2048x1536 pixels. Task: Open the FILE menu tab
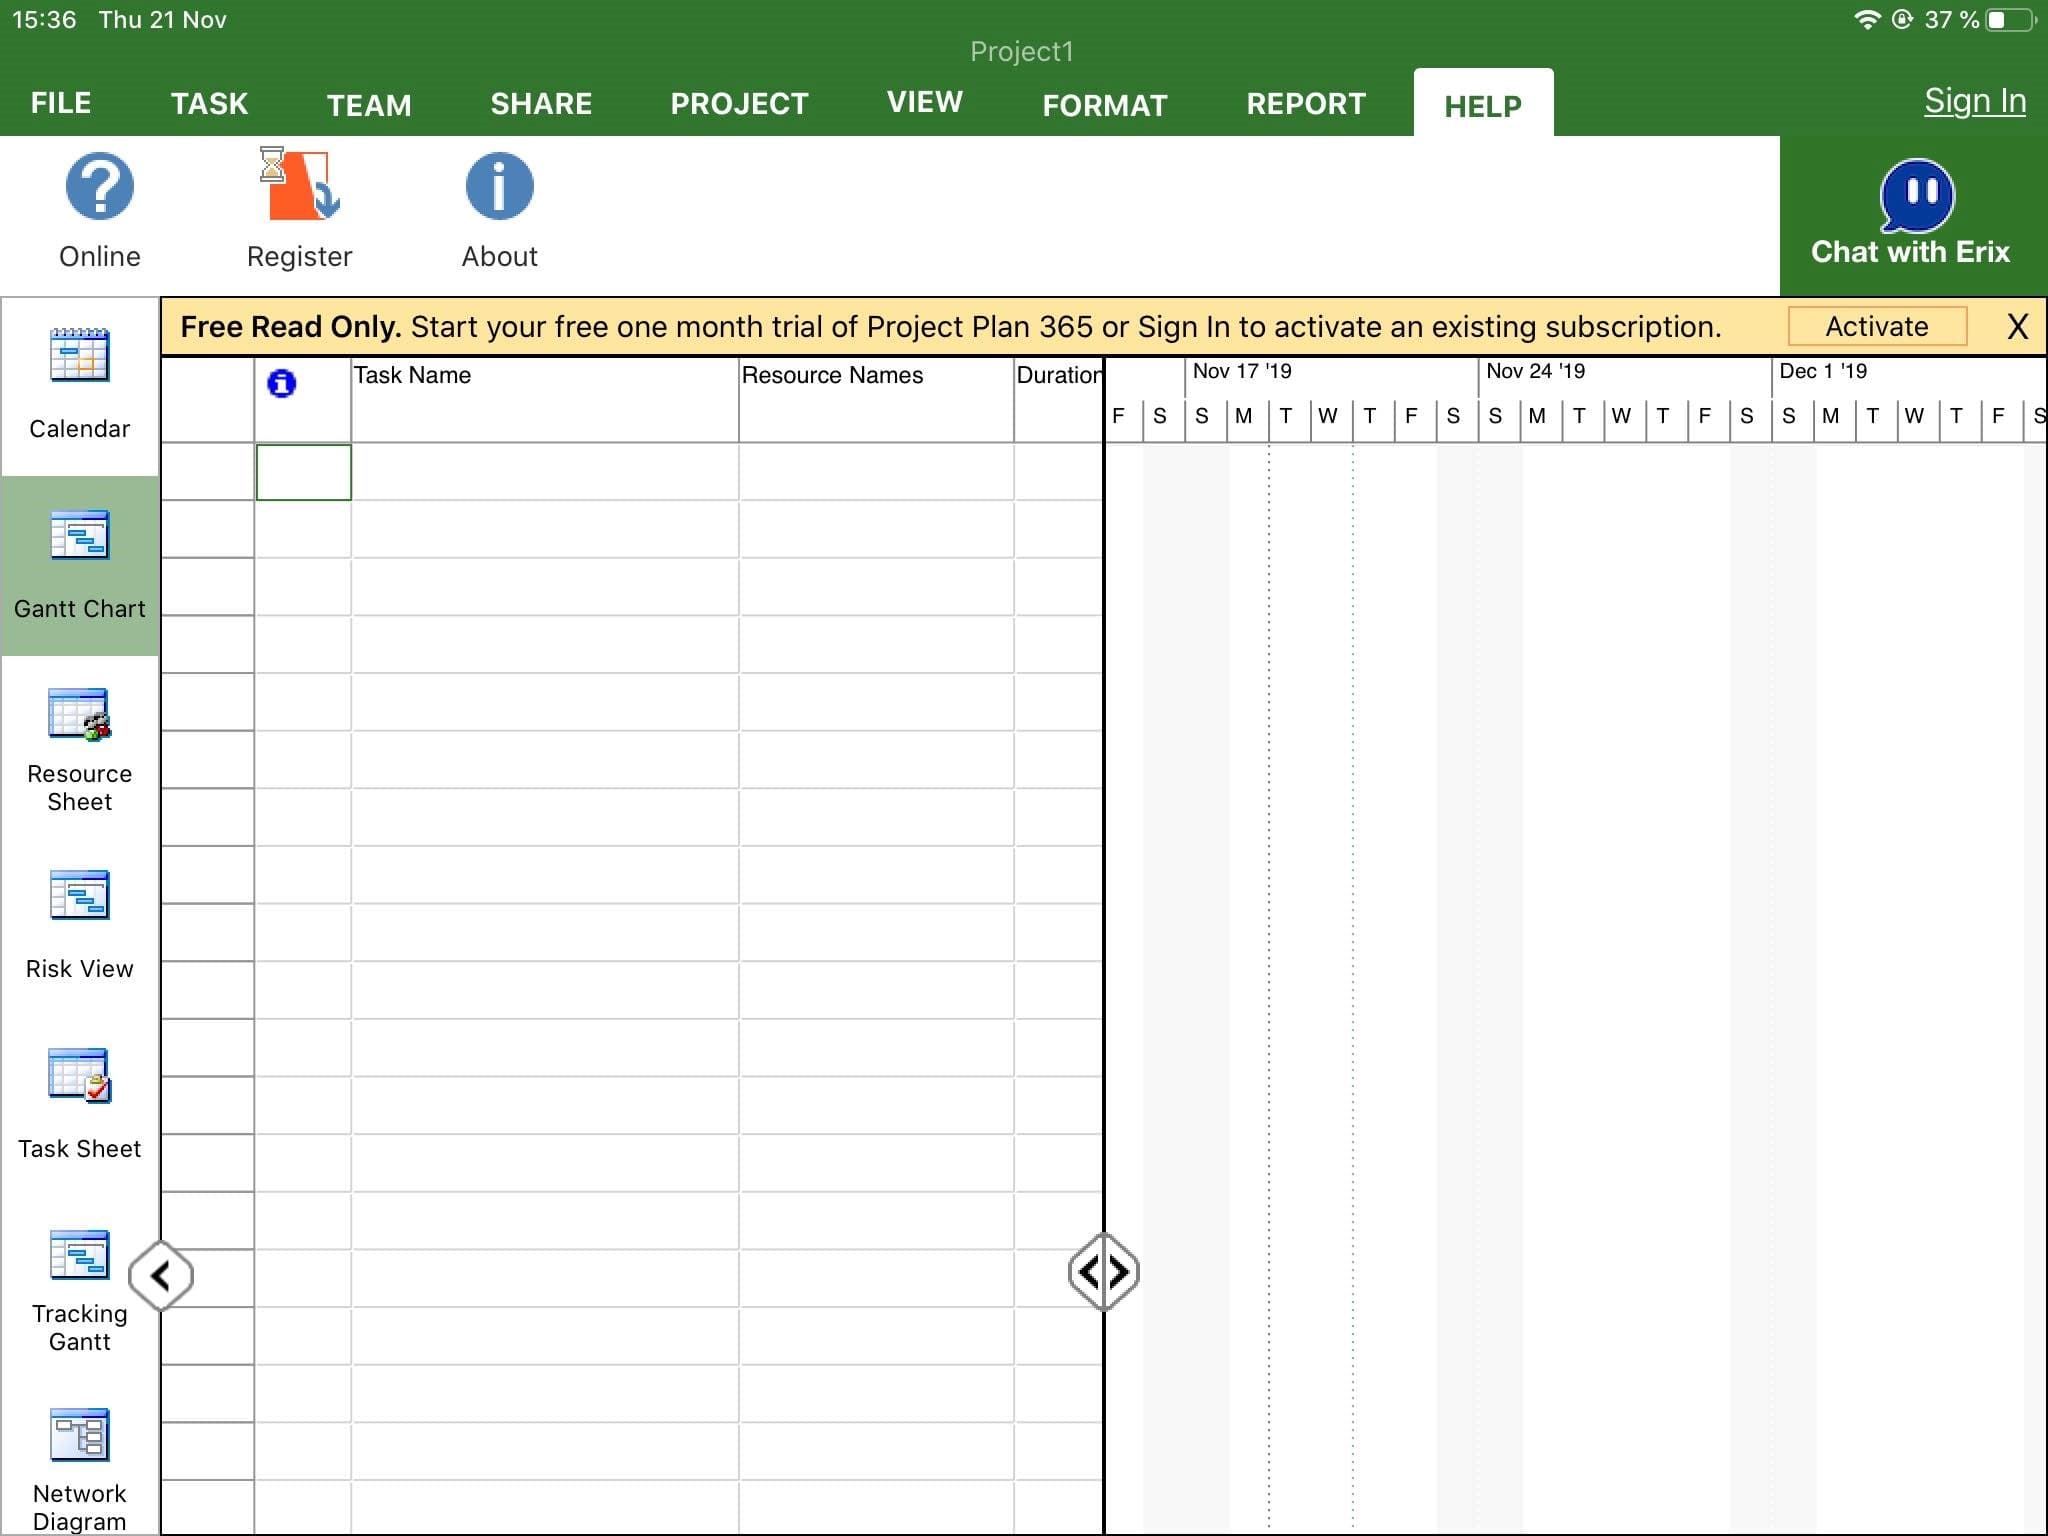pos(61,103)
